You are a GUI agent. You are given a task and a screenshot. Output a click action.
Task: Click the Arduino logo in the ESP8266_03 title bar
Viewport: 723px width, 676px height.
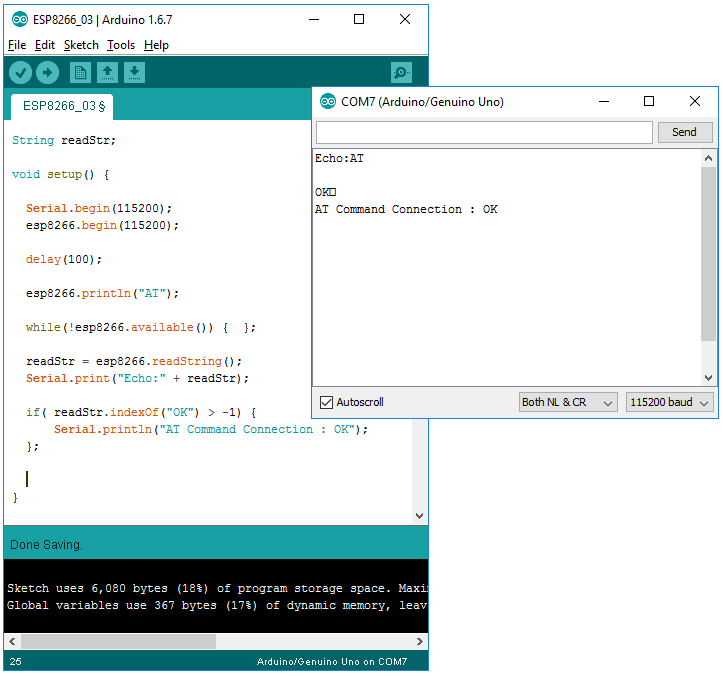click(20, 19)
